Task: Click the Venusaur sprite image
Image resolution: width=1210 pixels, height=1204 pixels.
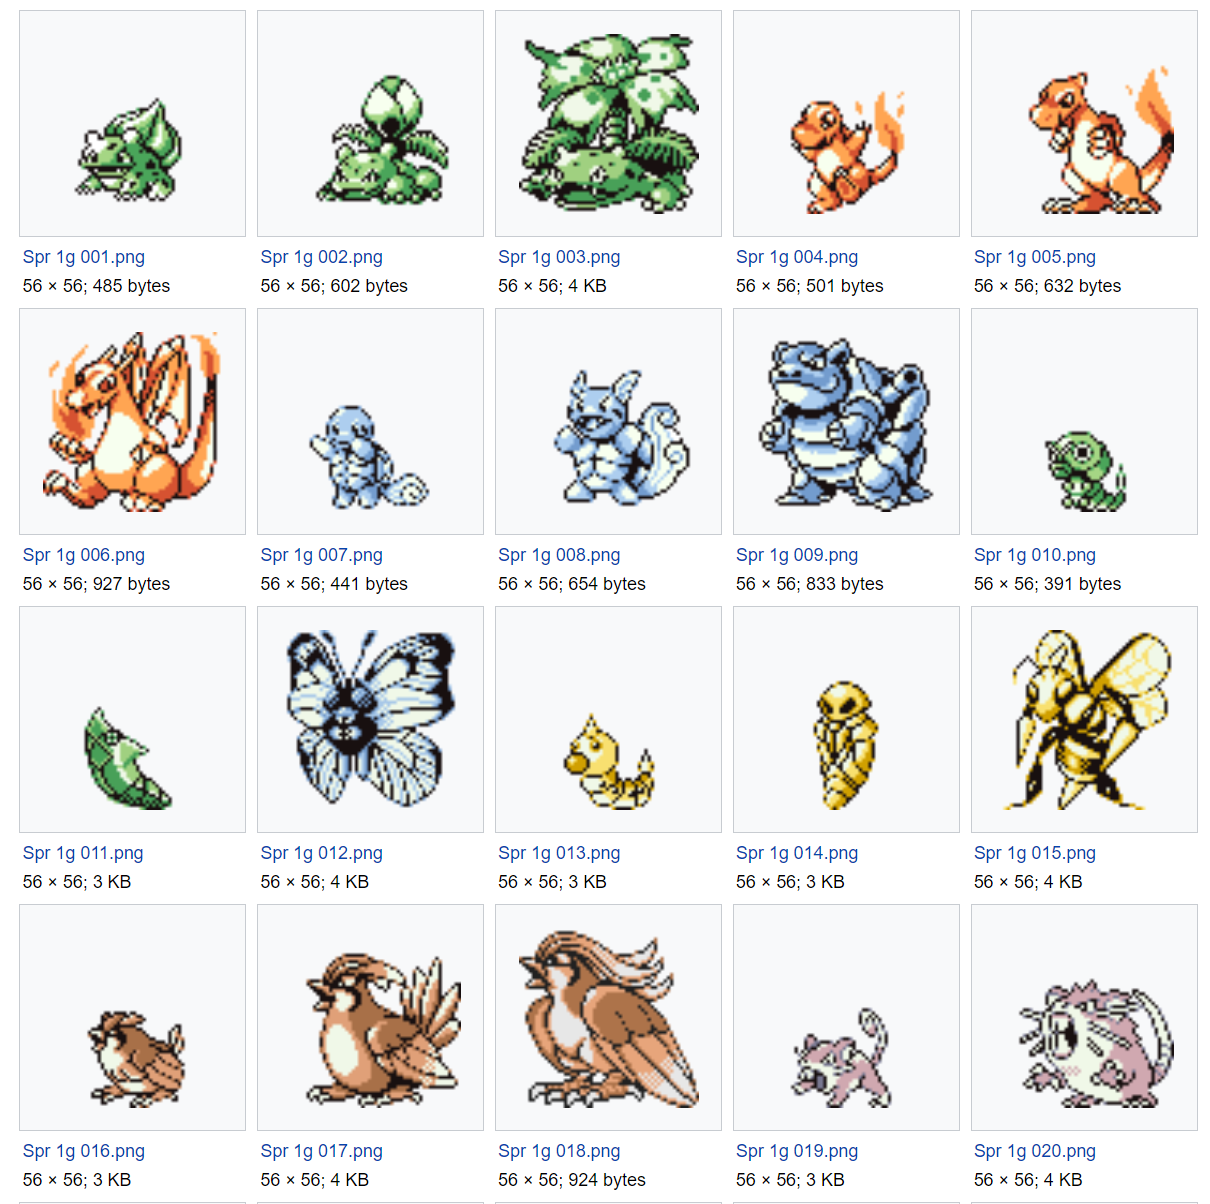Action: point(608,124)
